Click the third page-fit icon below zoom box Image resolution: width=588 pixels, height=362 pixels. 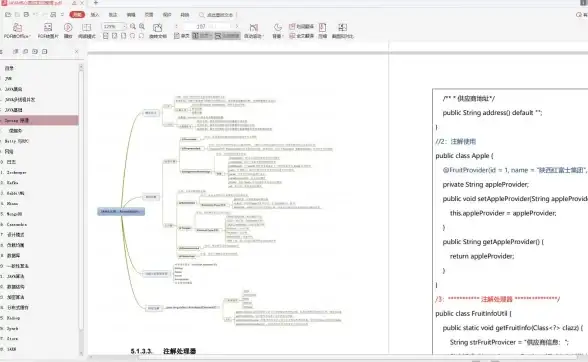(124, 36)
